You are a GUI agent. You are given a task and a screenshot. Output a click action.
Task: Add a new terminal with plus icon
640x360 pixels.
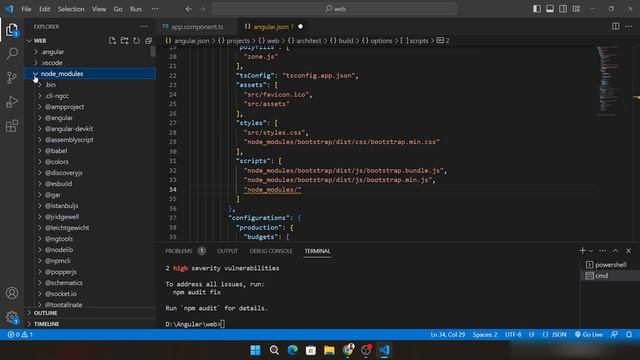tap(582, 251)
